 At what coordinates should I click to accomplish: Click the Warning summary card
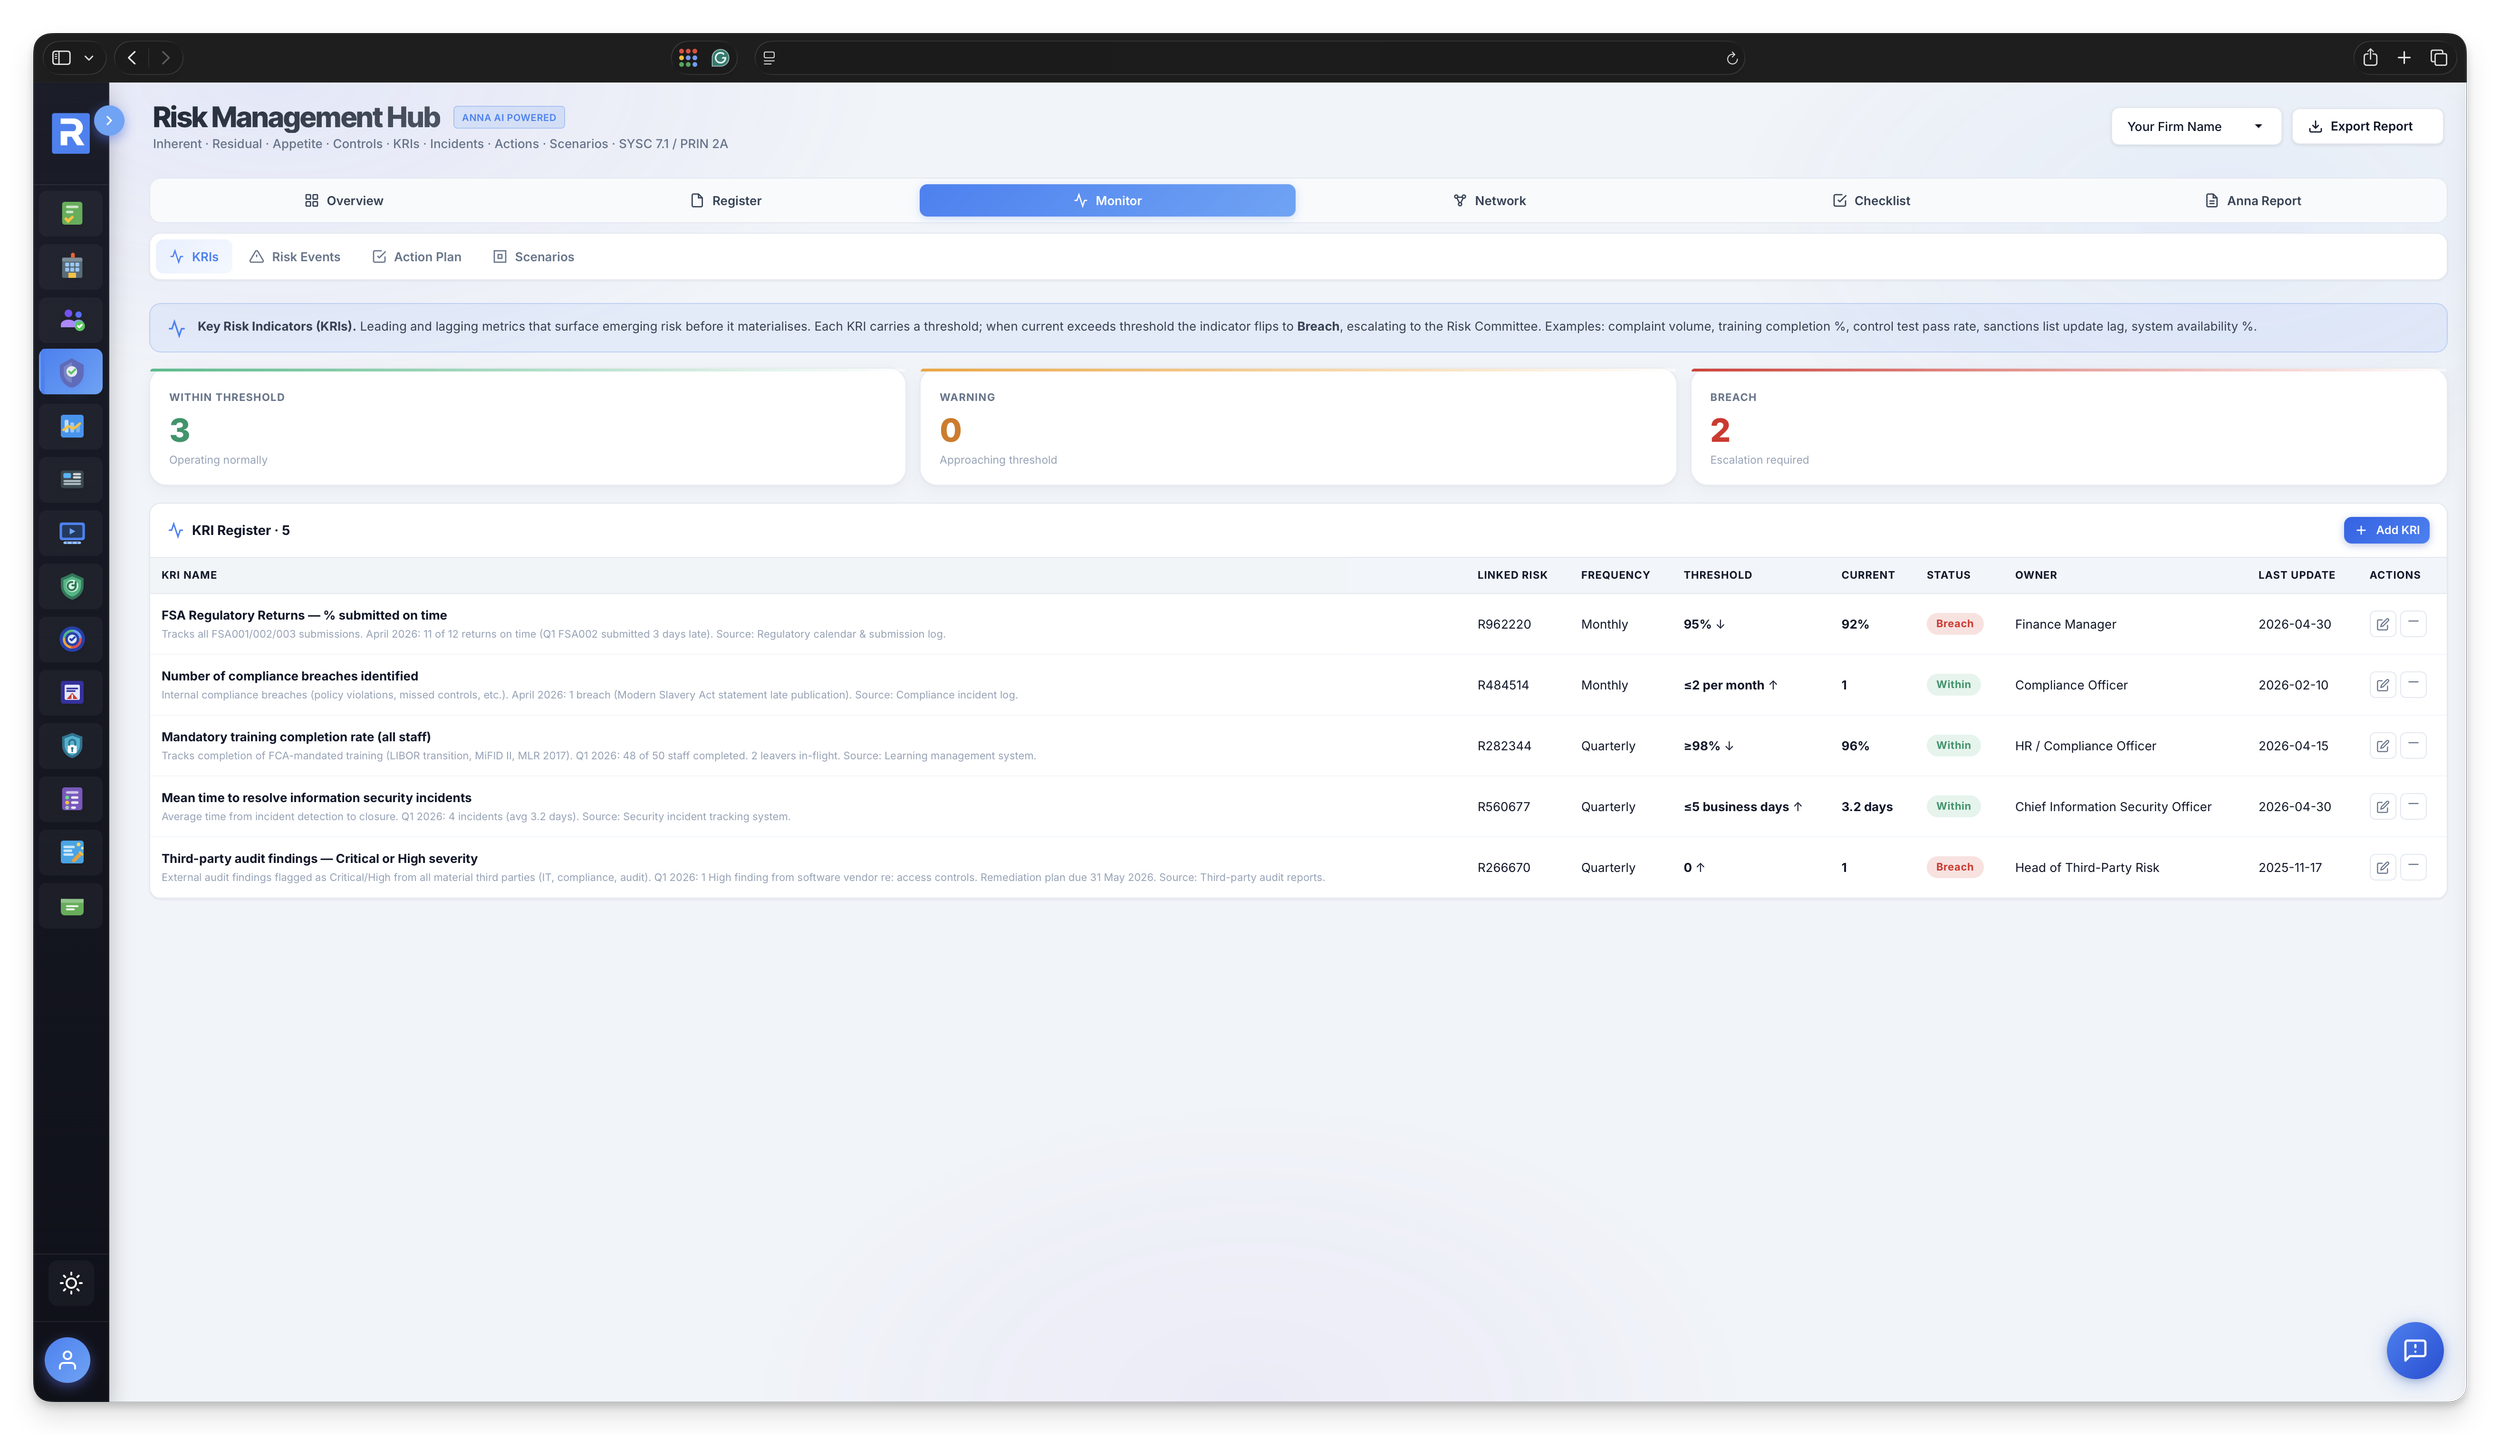(1298, 428)
